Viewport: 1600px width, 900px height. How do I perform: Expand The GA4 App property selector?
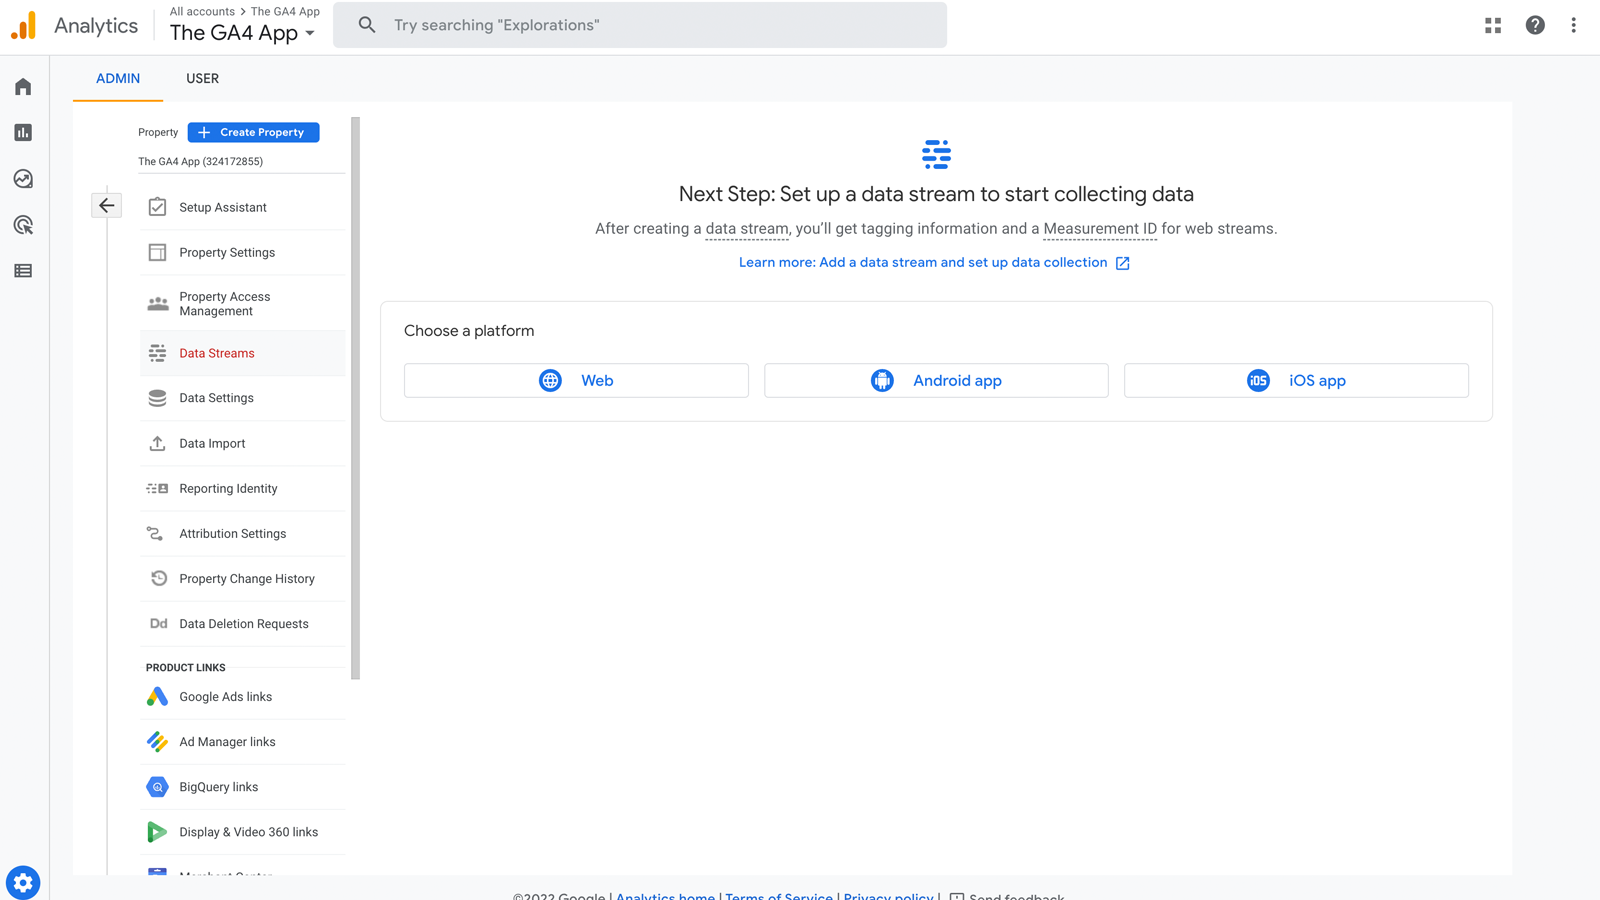(x=243, y=33)
